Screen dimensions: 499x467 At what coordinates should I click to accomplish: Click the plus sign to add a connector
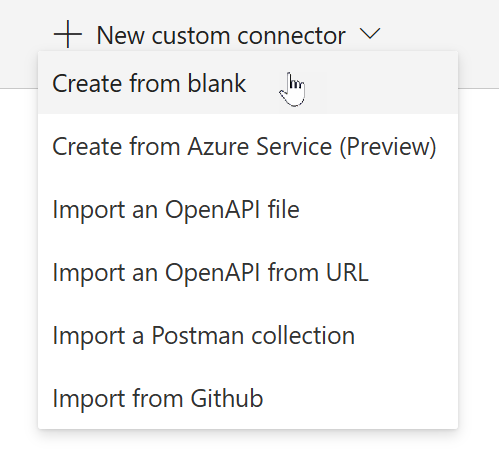coord(68,34)
